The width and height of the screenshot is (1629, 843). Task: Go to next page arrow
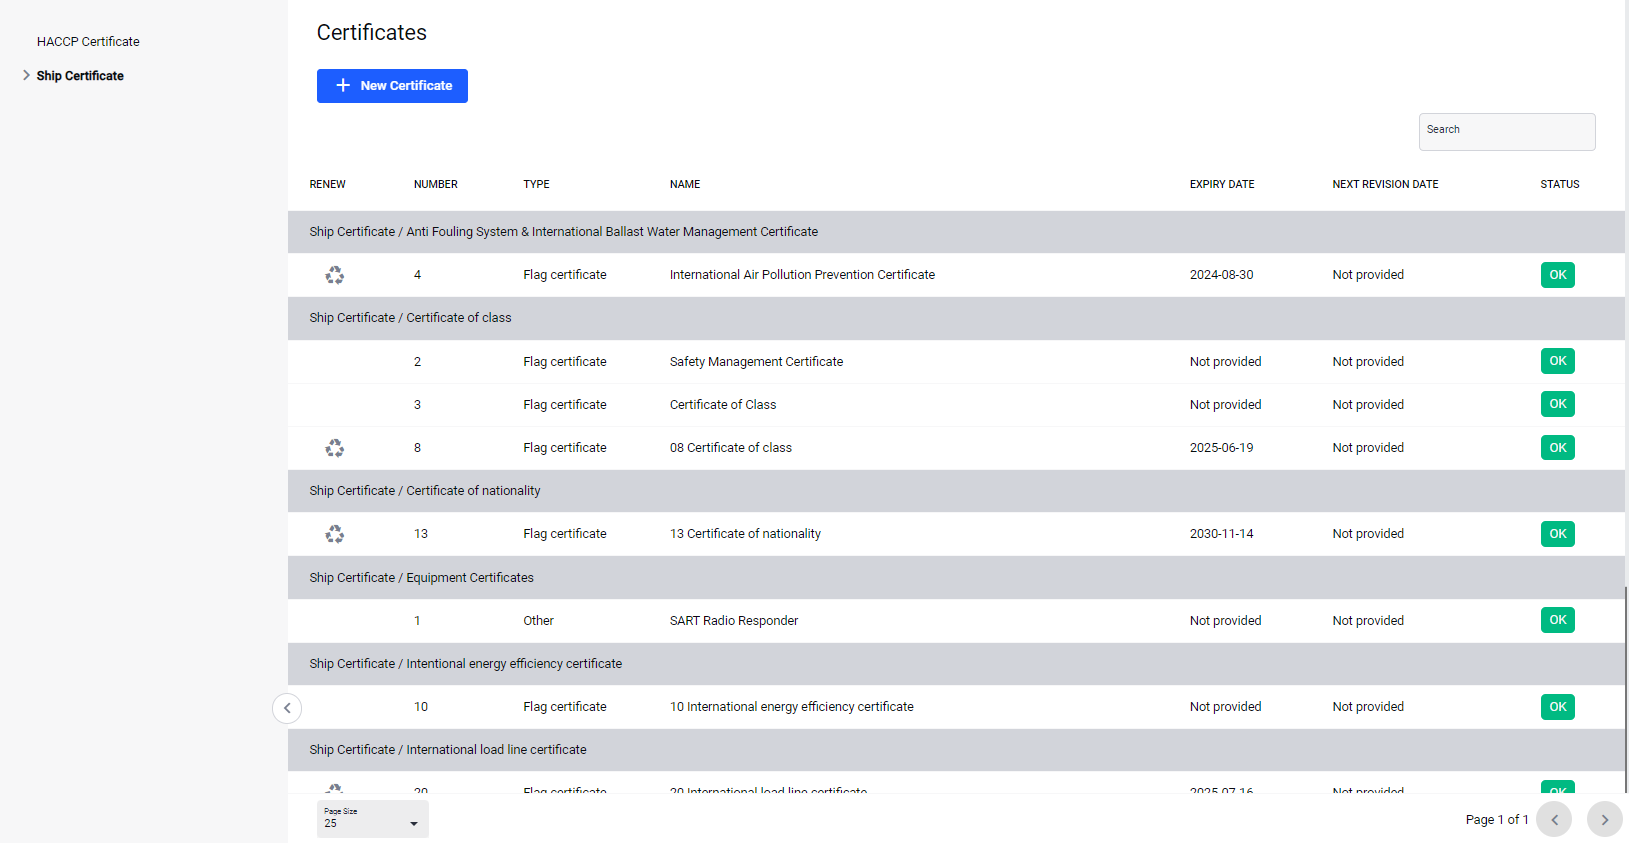[x=1604, y=819]
